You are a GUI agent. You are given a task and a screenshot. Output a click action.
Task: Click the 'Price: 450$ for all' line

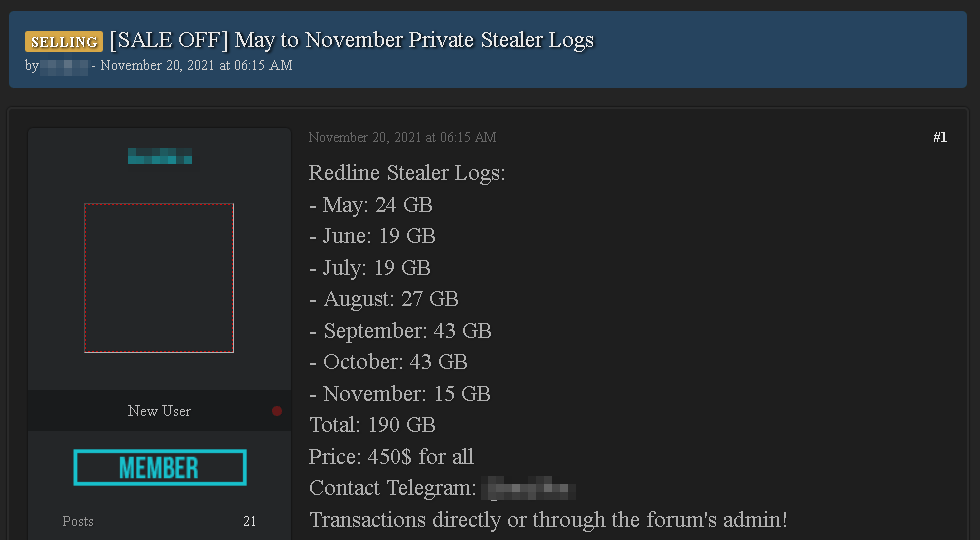tap(391, 457)
